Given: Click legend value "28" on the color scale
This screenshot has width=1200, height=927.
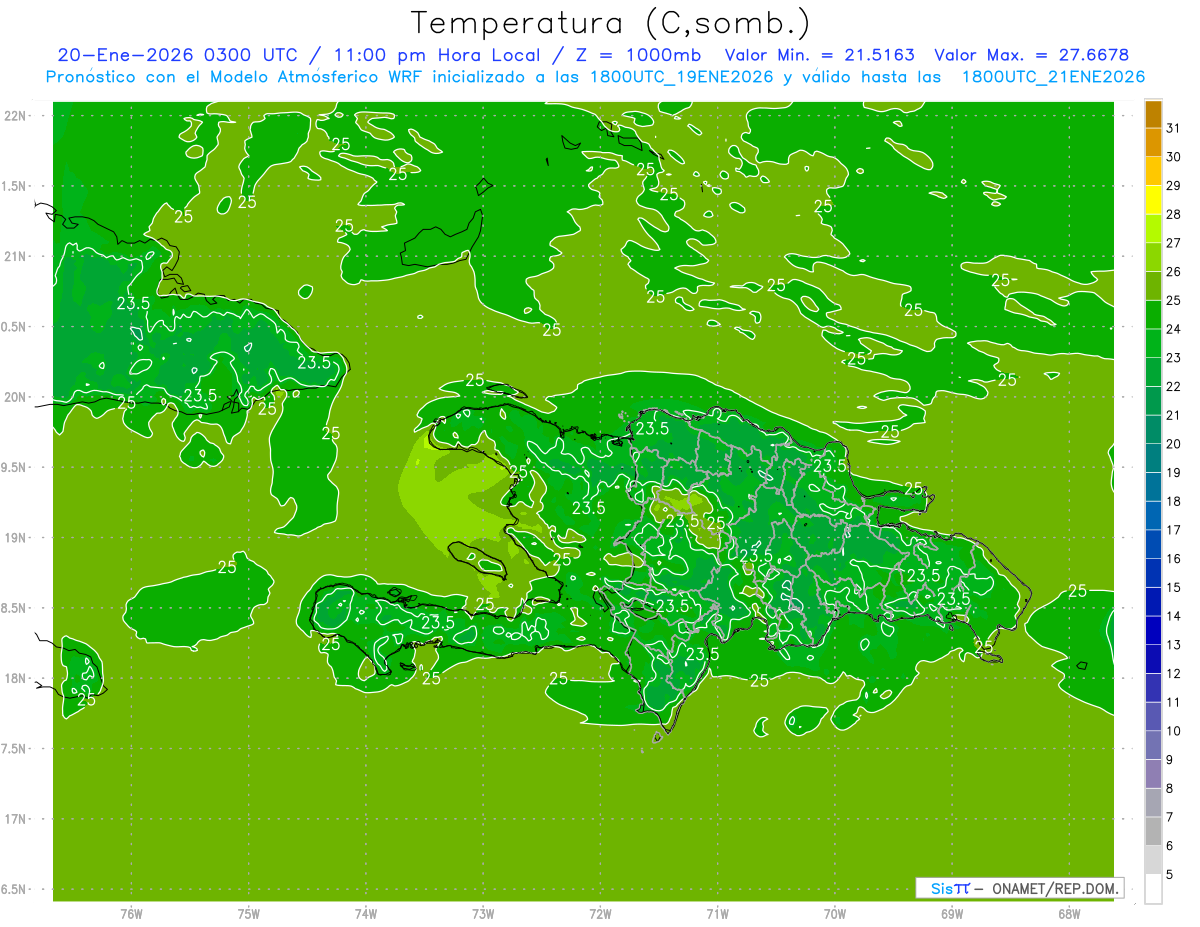Looking at the screenshot, I should (x=1174, y=214).
